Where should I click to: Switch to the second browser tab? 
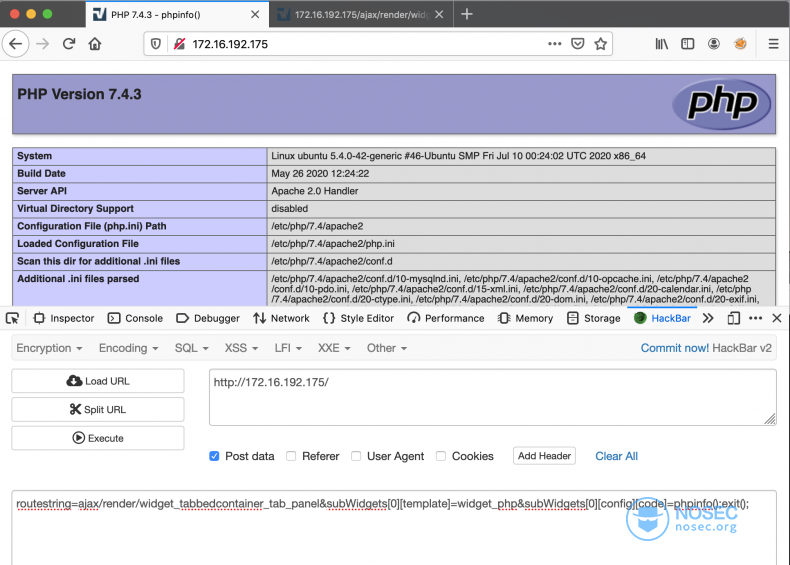point(361,15)
